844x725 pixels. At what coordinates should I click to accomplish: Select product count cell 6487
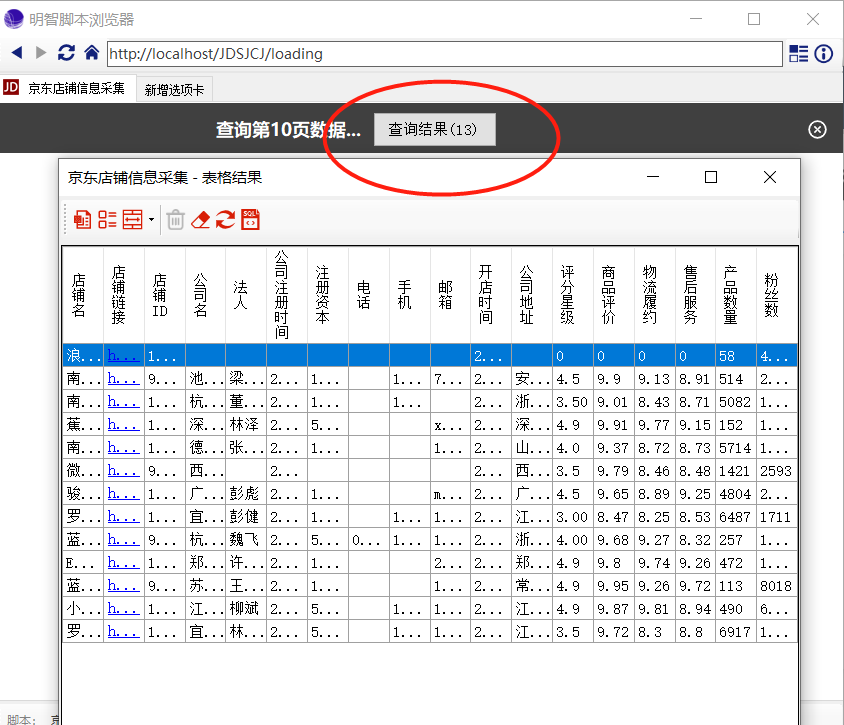(x=736, y=517)
